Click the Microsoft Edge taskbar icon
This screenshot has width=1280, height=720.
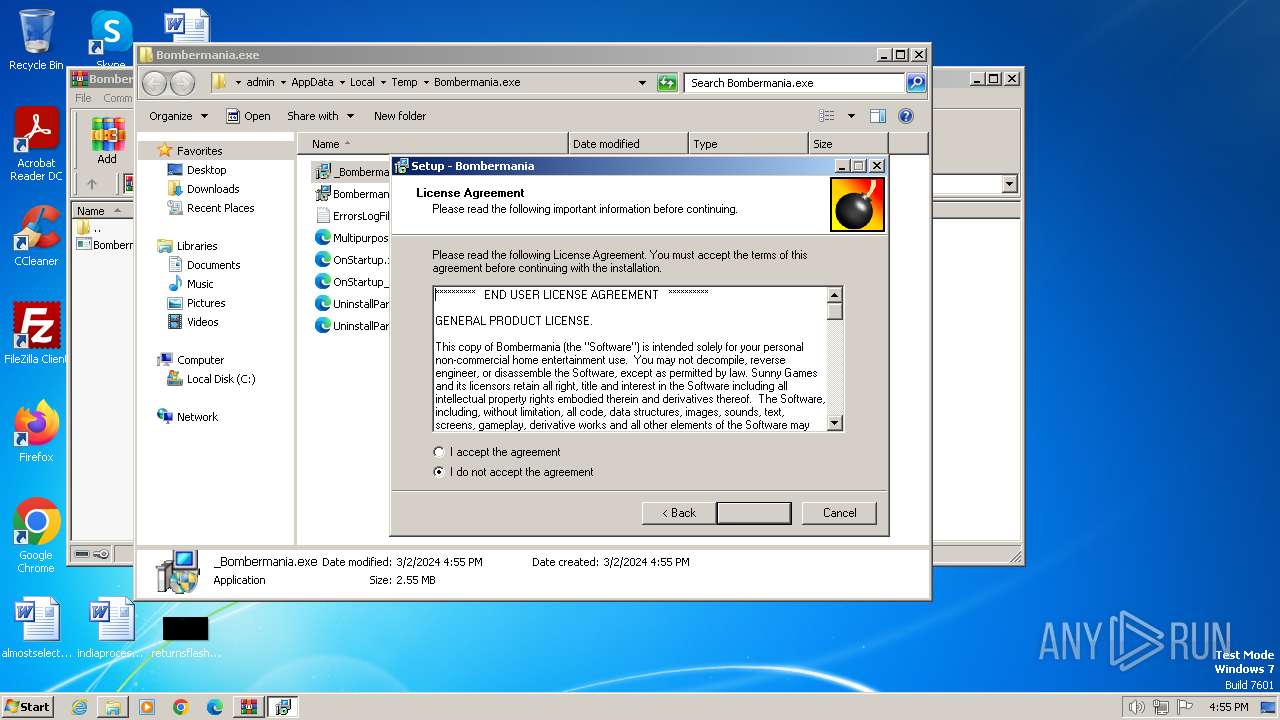pos(214,707)
